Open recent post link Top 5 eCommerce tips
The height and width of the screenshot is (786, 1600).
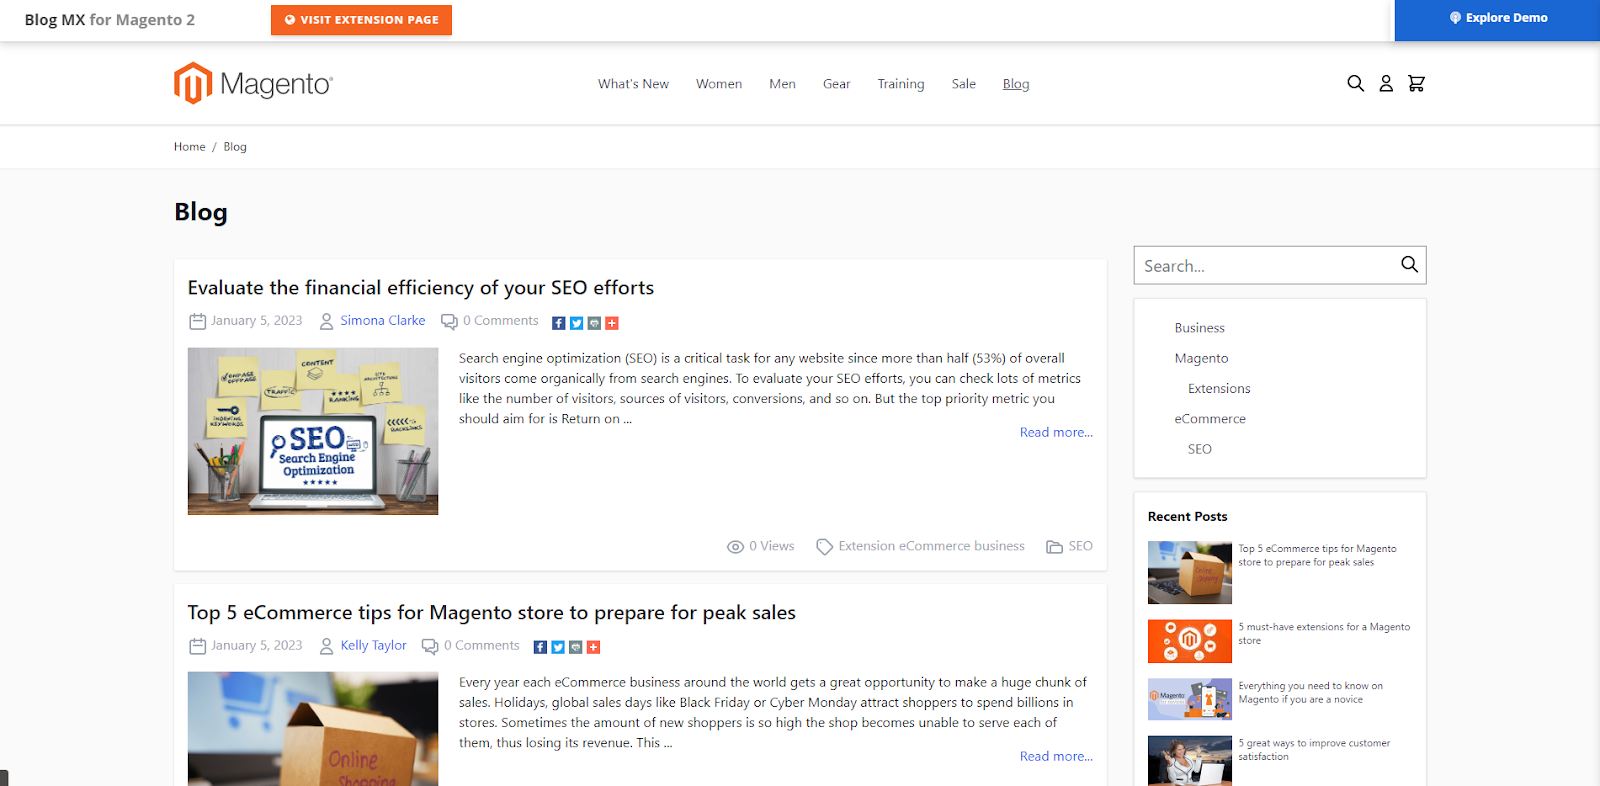click(1317, 555)
